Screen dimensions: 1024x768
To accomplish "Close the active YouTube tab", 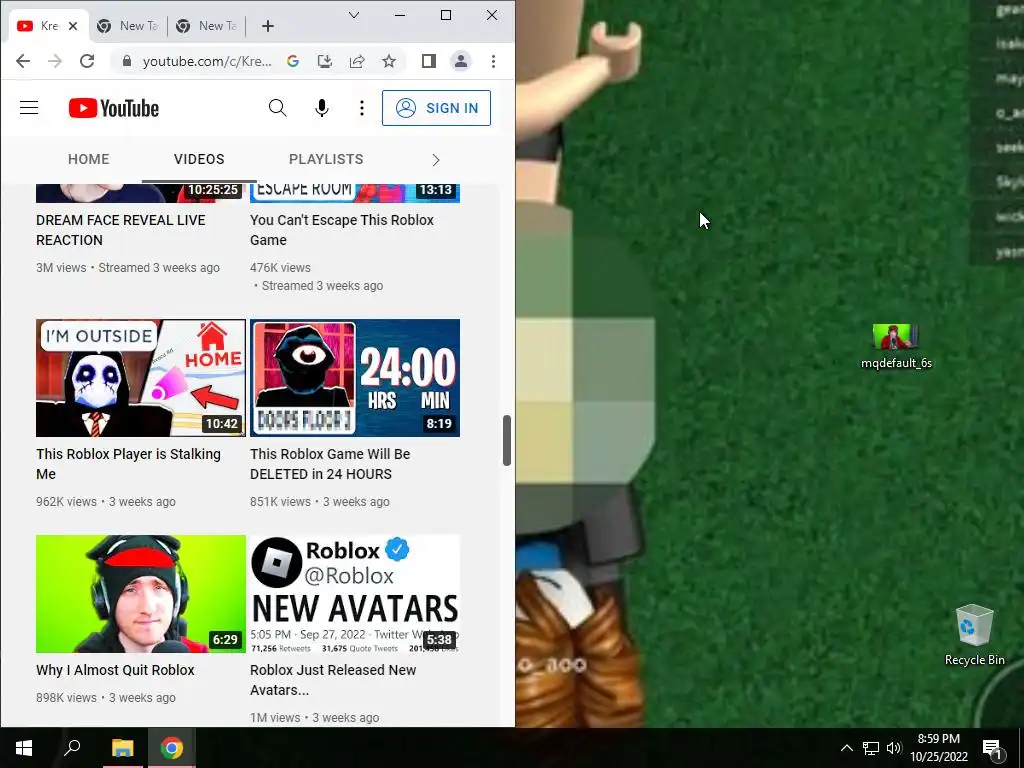I will click(73, 26).
